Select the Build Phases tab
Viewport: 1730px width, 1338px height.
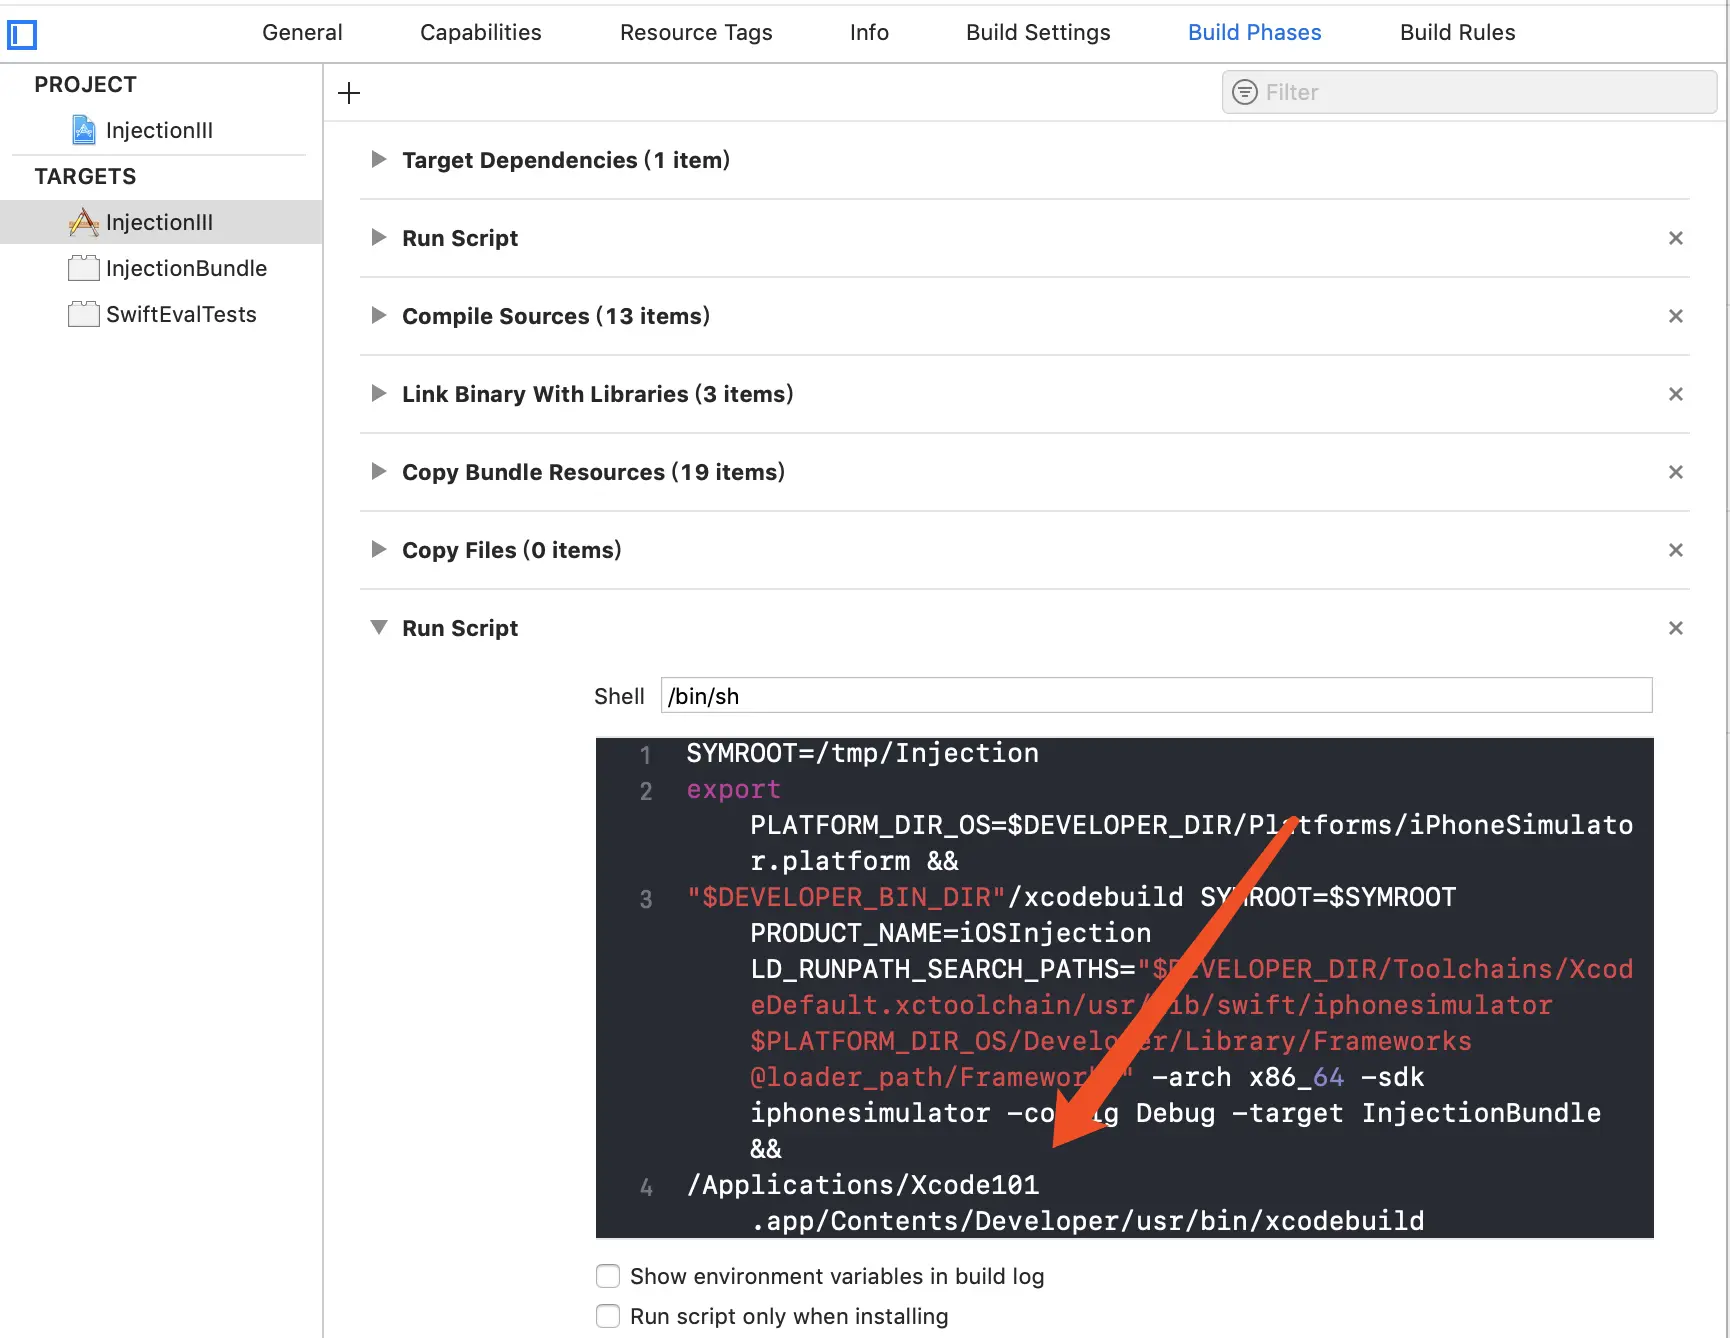point(1254,32)
